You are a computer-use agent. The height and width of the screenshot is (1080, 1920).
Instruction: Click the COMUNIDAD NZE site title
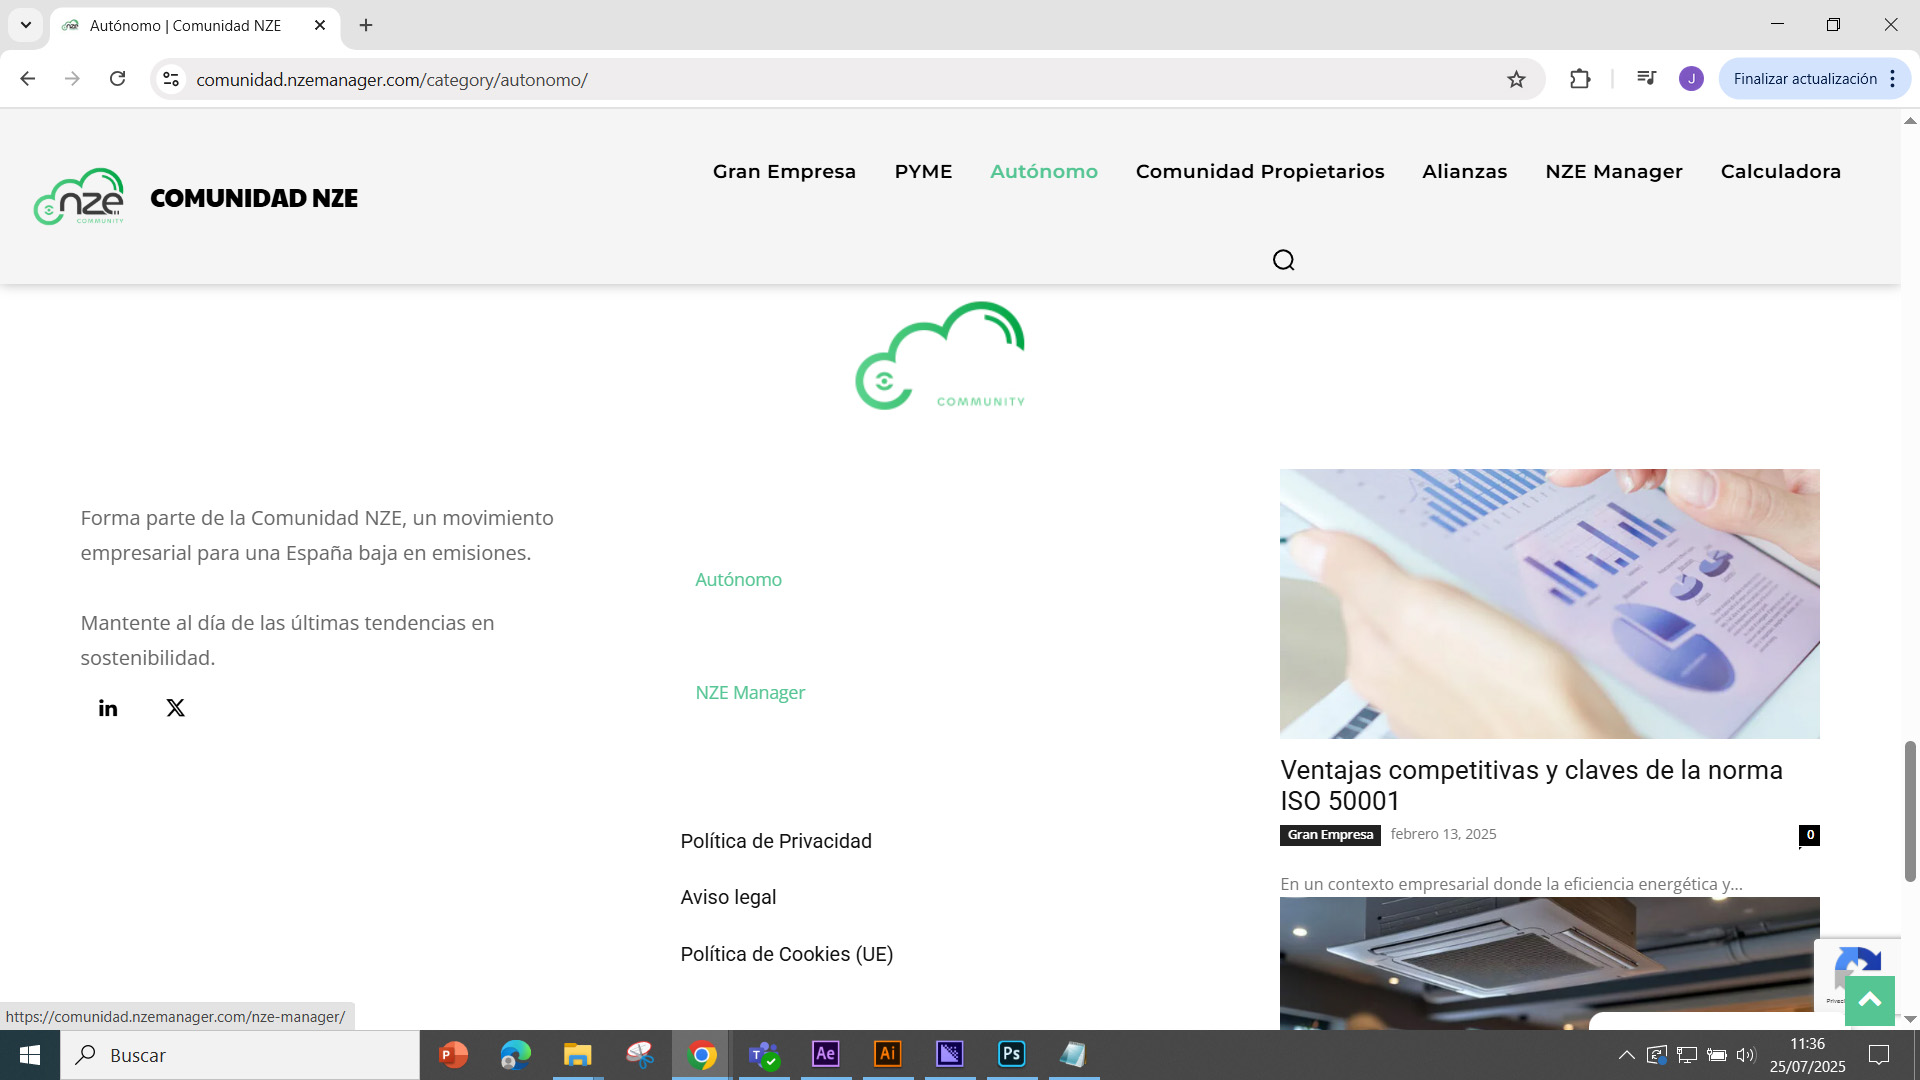(254, 198)
